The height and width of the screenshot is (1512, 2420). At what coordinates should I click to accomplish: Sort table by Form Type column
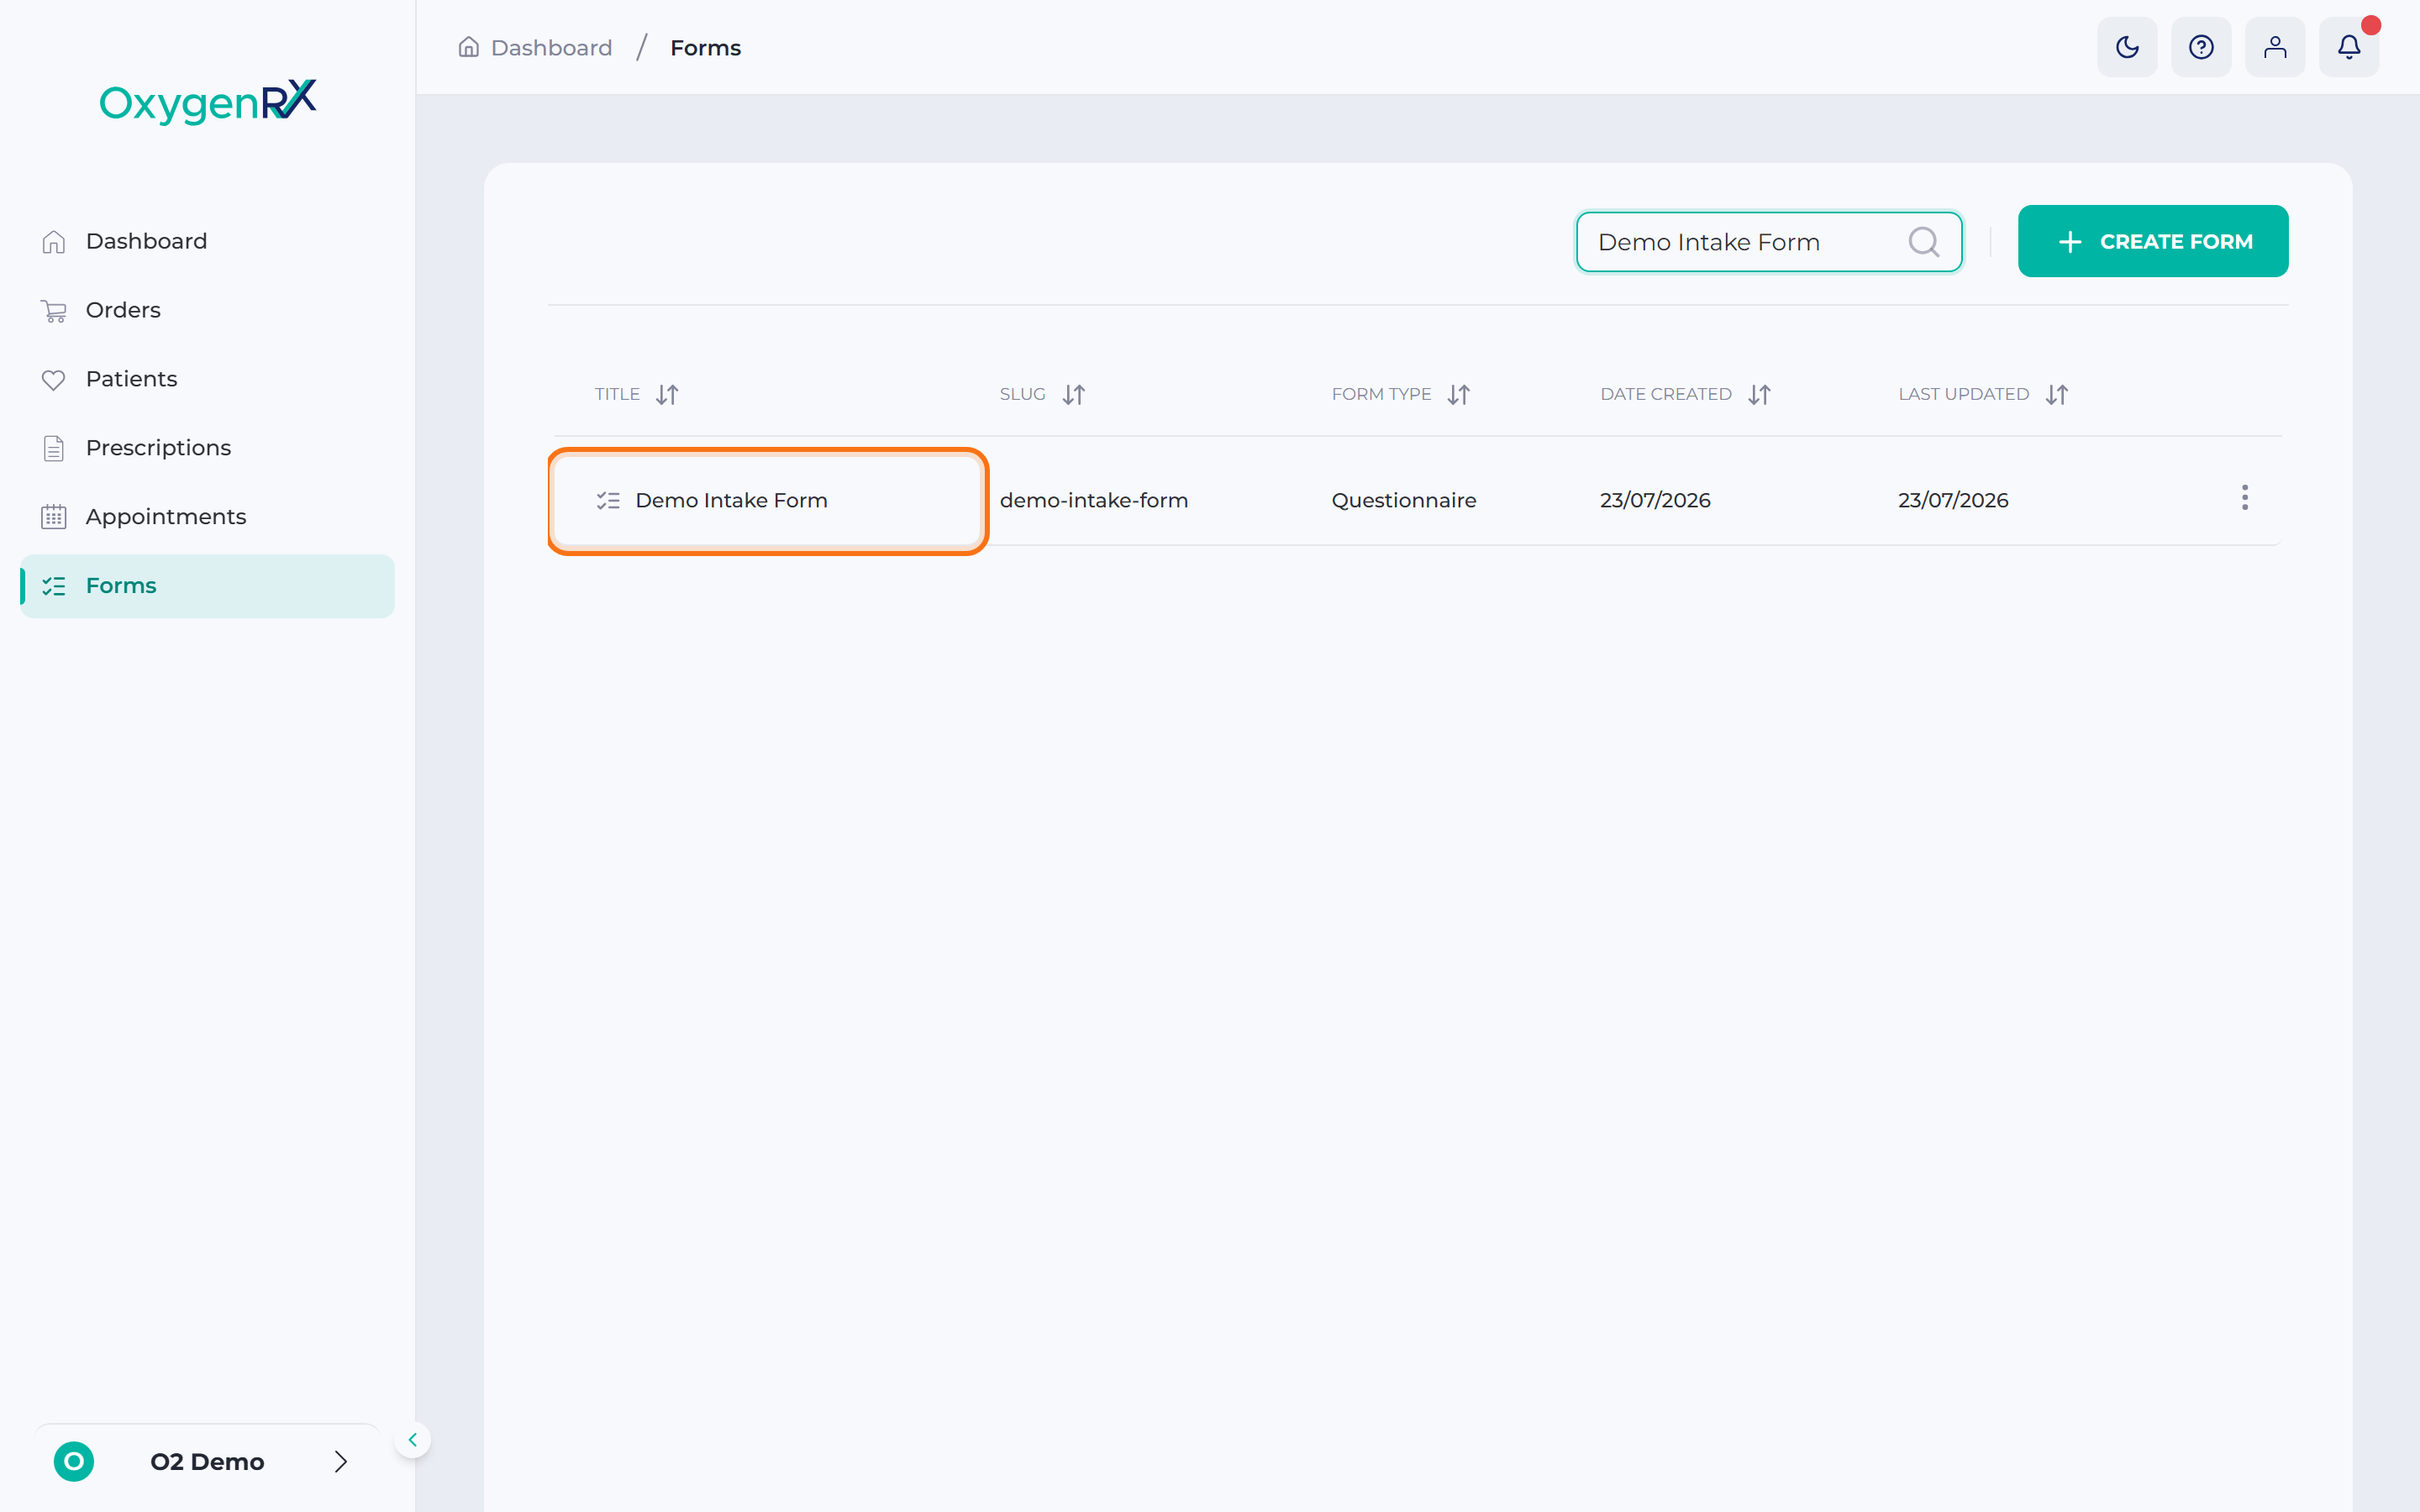pos(1458,394)
